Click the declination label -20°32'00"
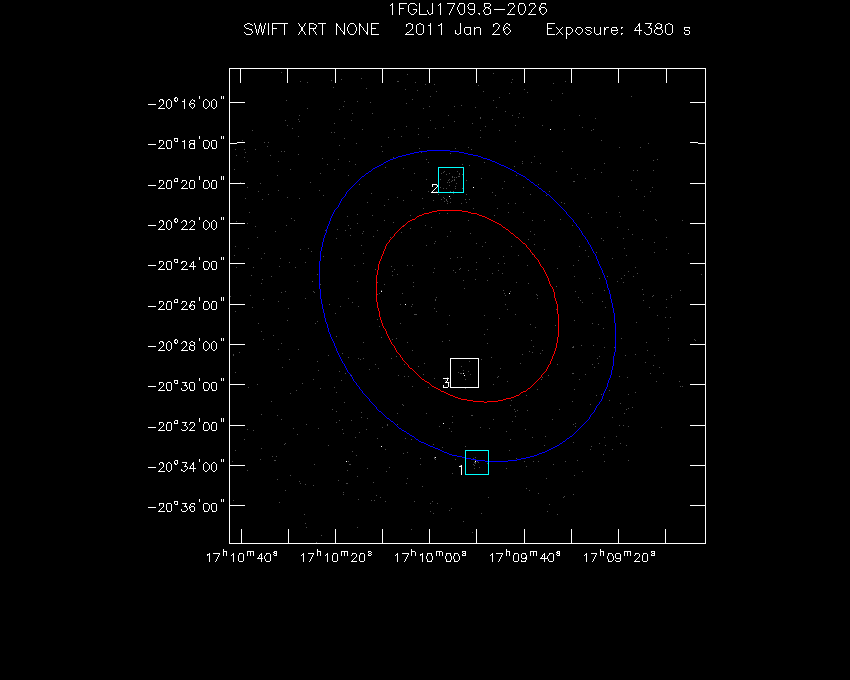 click(x=186, y=426)
